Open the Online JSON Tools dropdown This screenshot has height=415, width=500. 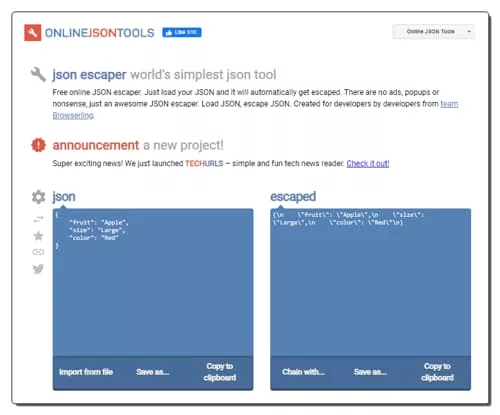click(x=434, y=32)
